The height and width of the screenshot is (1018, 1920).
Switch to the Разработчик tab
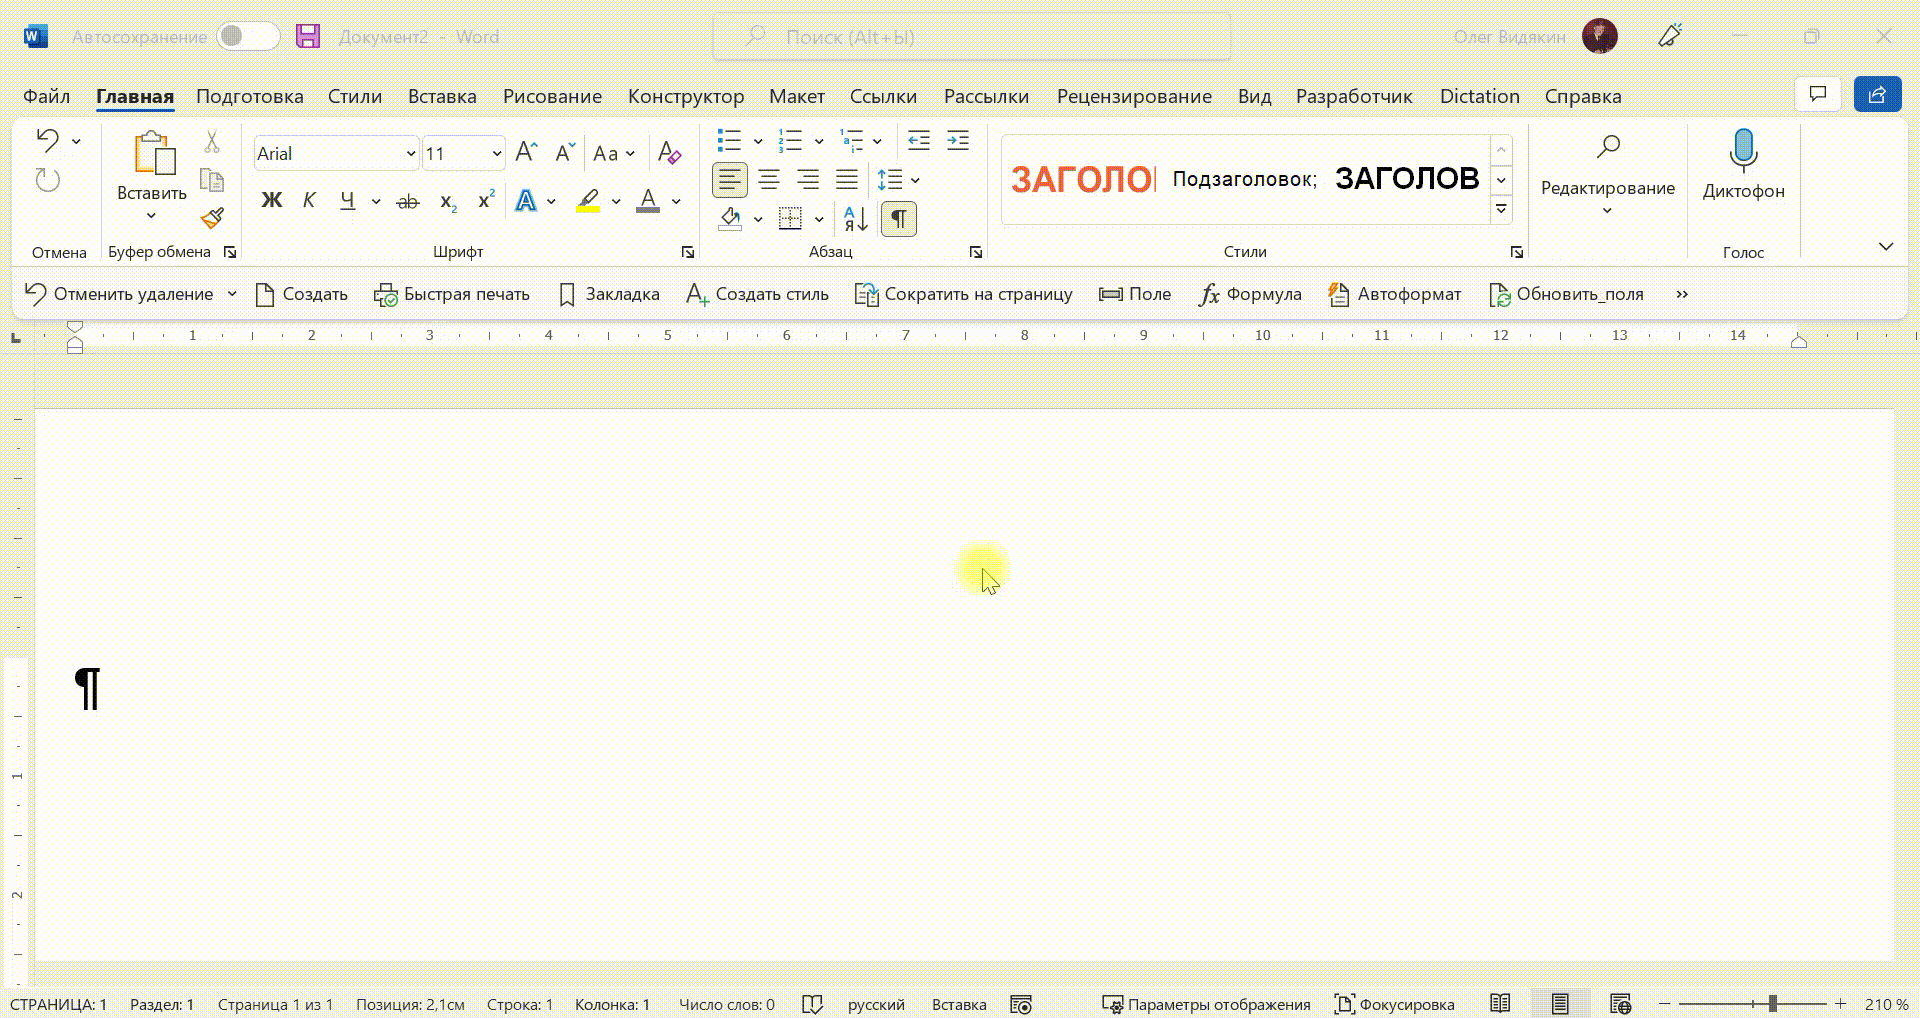click(x=1354, y=96)
